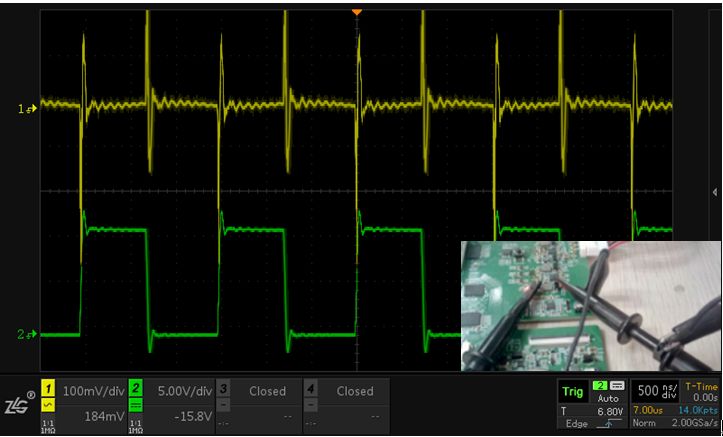Open the 500 ns/div timebase setting
Image resolution: width=723 pixels, height=437 pixels.
(655, 390)
